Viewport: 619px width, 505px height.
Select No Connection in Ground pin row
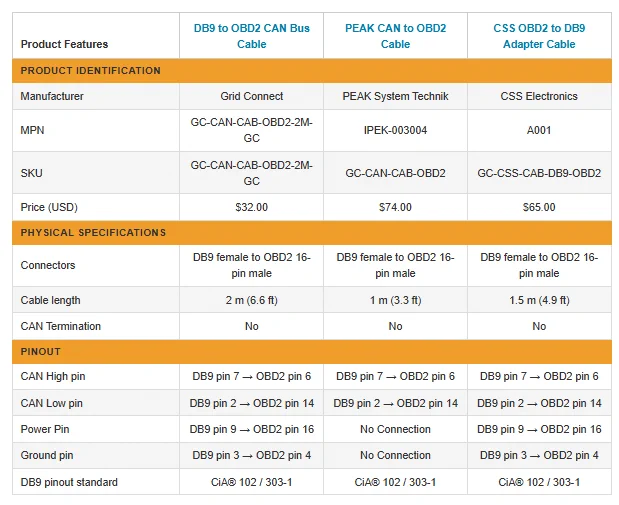coord(395,455)
